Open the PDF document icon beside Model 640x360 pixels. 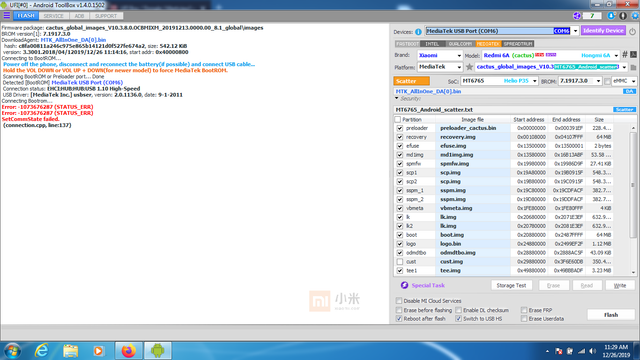tap(633, 54)
